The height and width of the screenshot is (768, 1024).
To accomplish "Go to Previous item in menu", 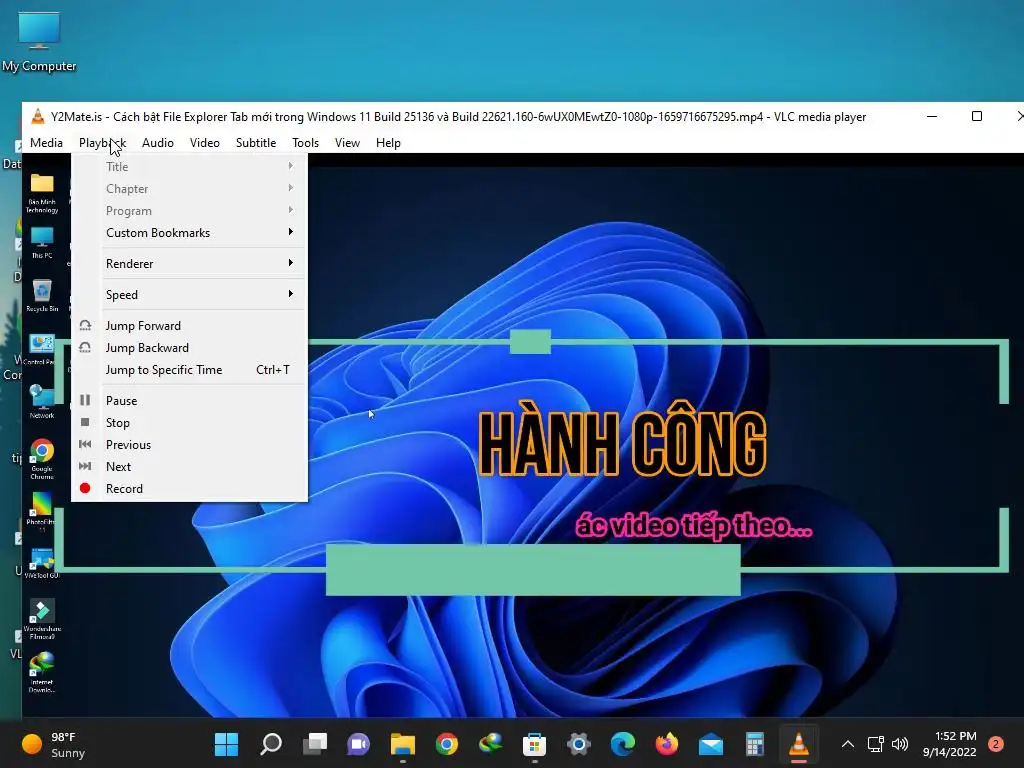I will click(x=189, y=444).
